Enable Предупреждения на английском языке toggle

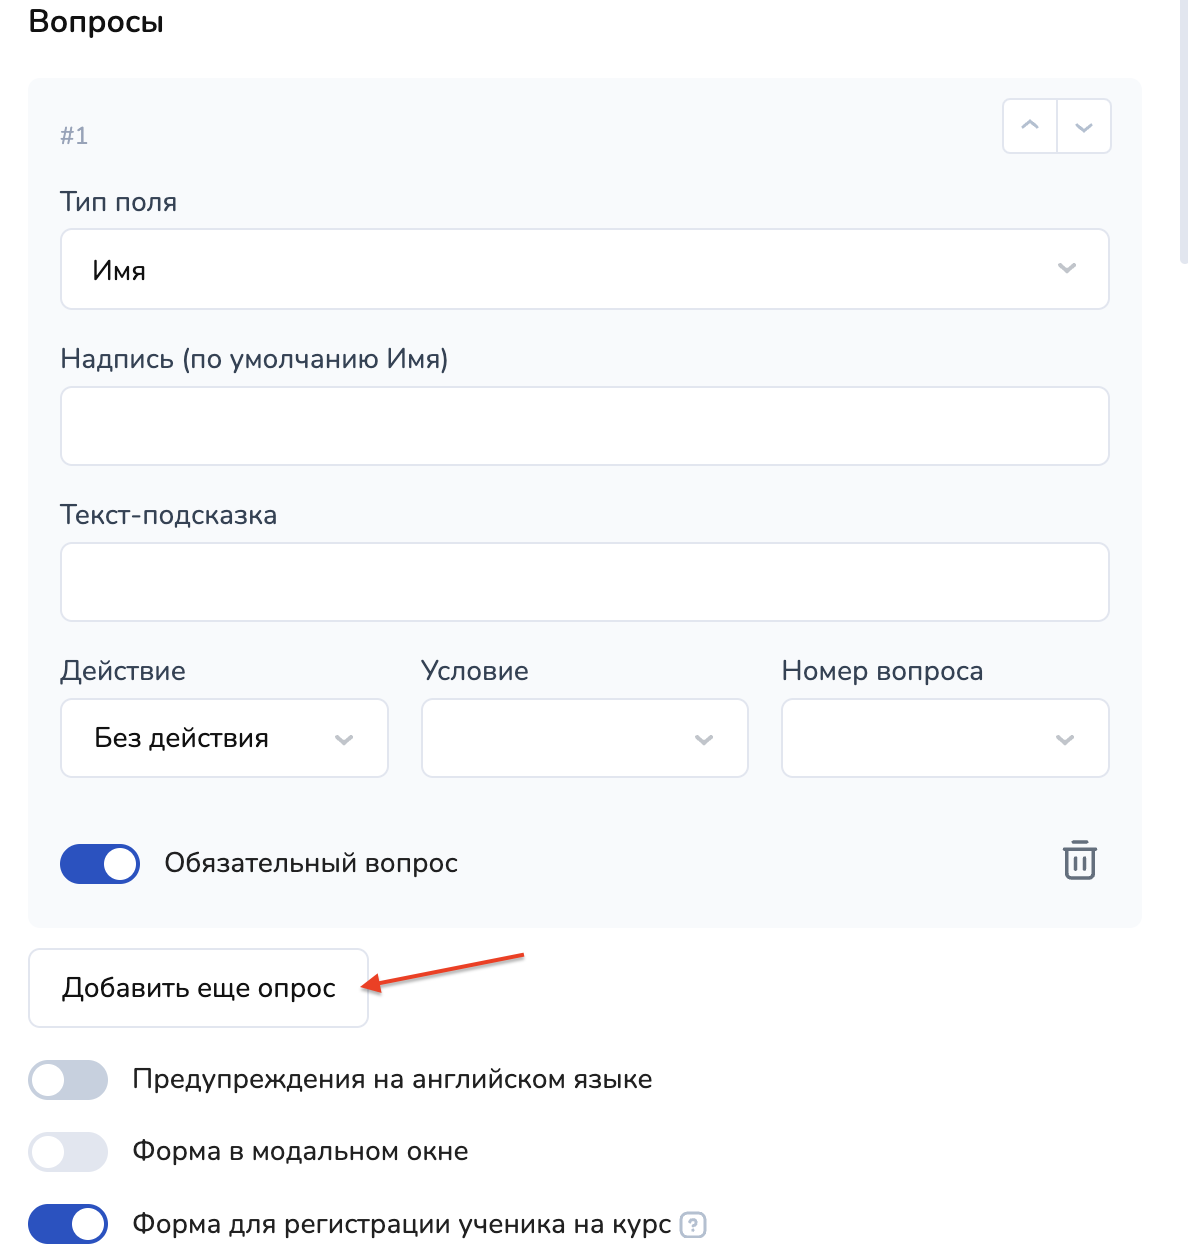click(68, 1080)
